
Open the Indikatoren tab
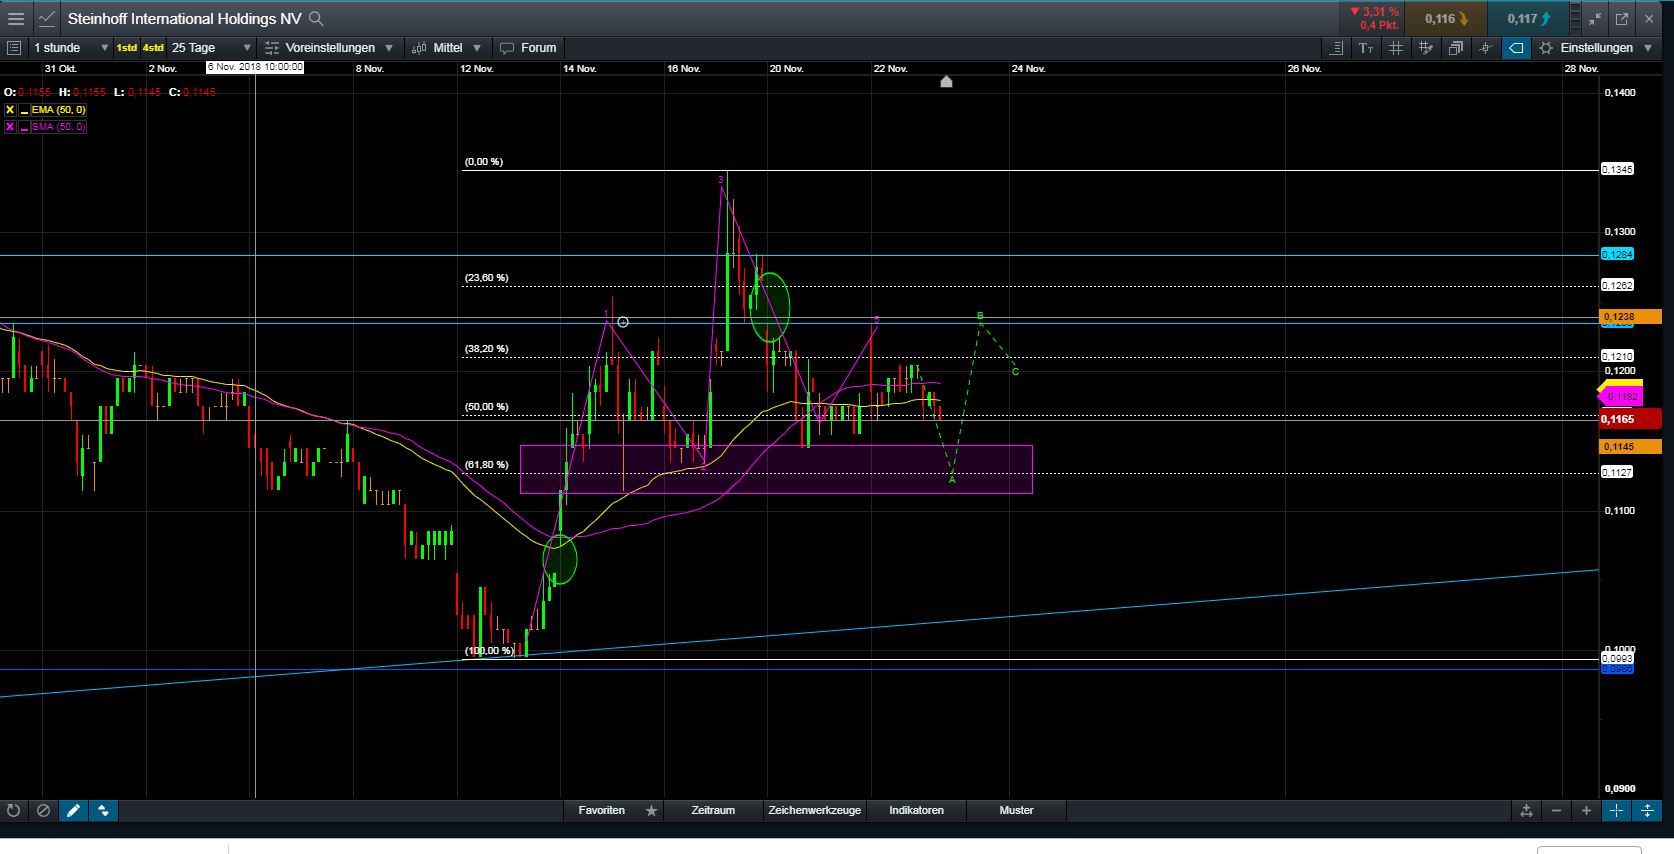coord(917,811)
